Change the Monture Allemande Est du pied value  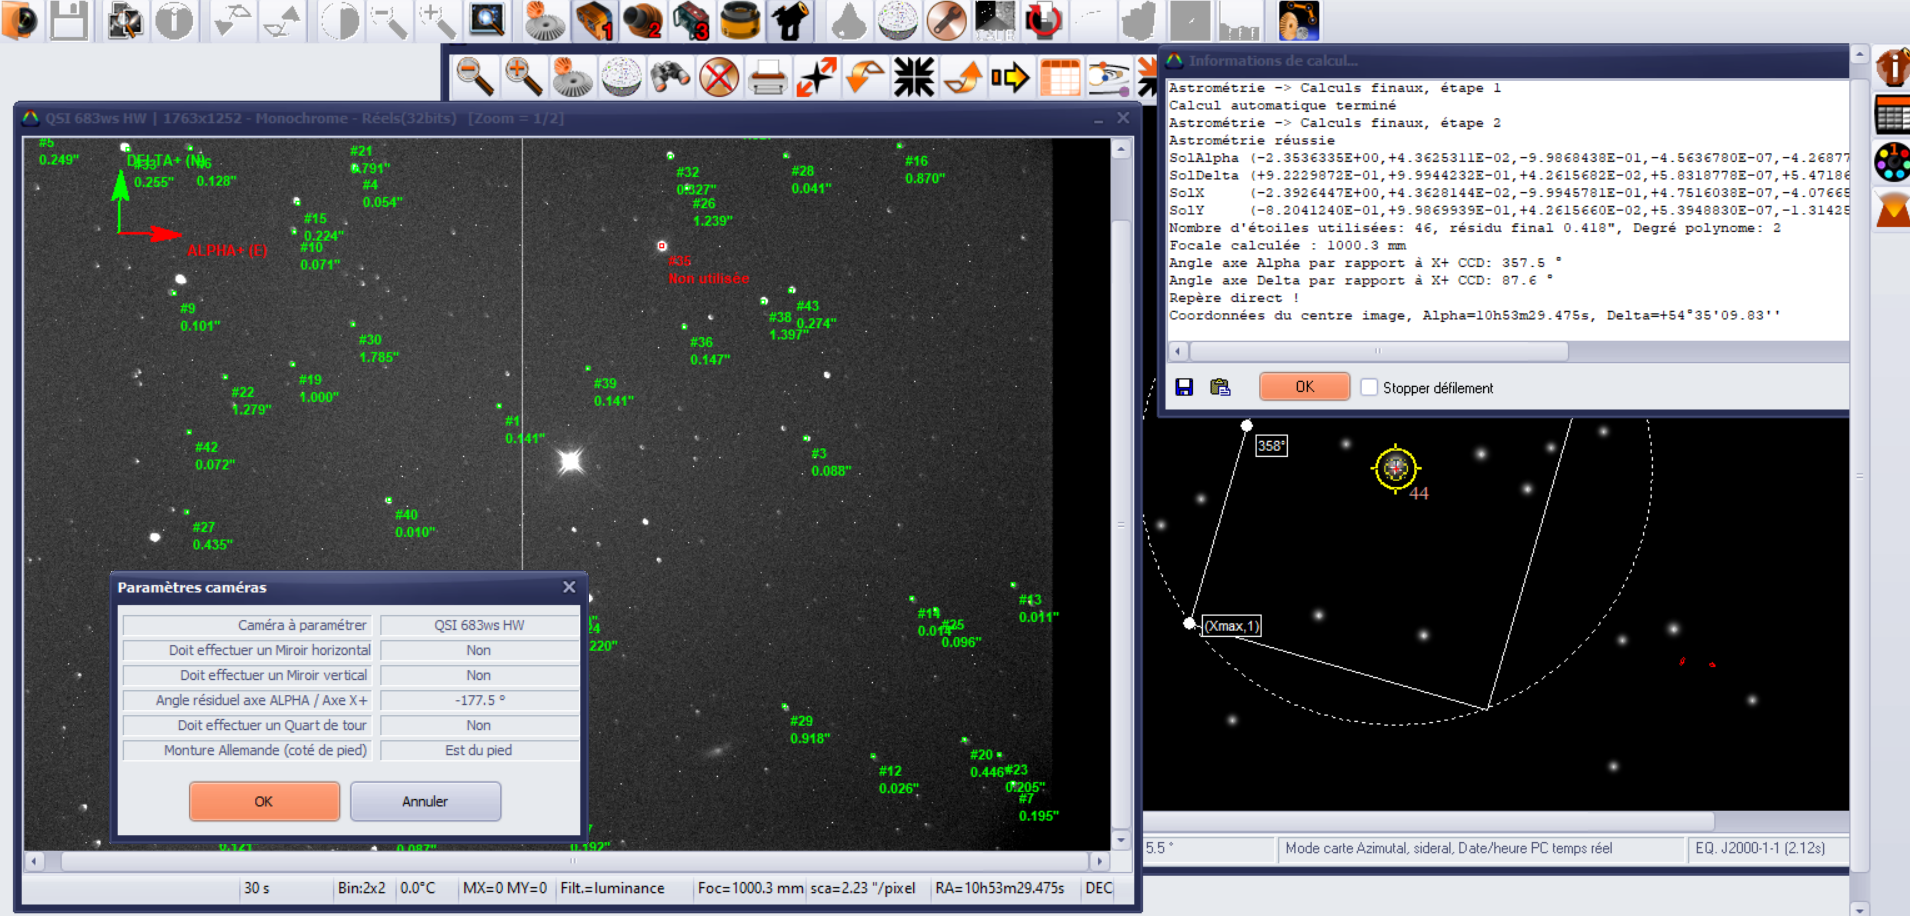pos(479,750)
